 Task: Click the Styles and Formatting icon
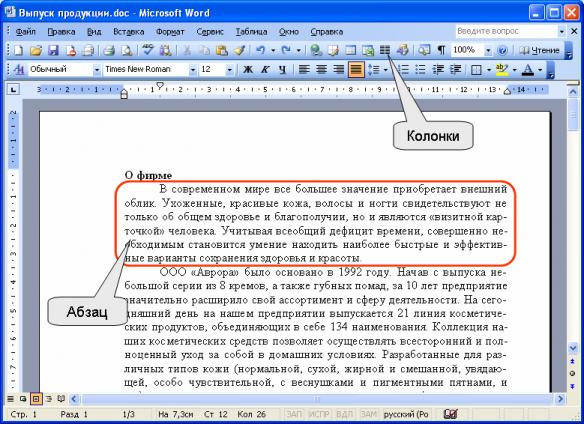tap(19, 70)
